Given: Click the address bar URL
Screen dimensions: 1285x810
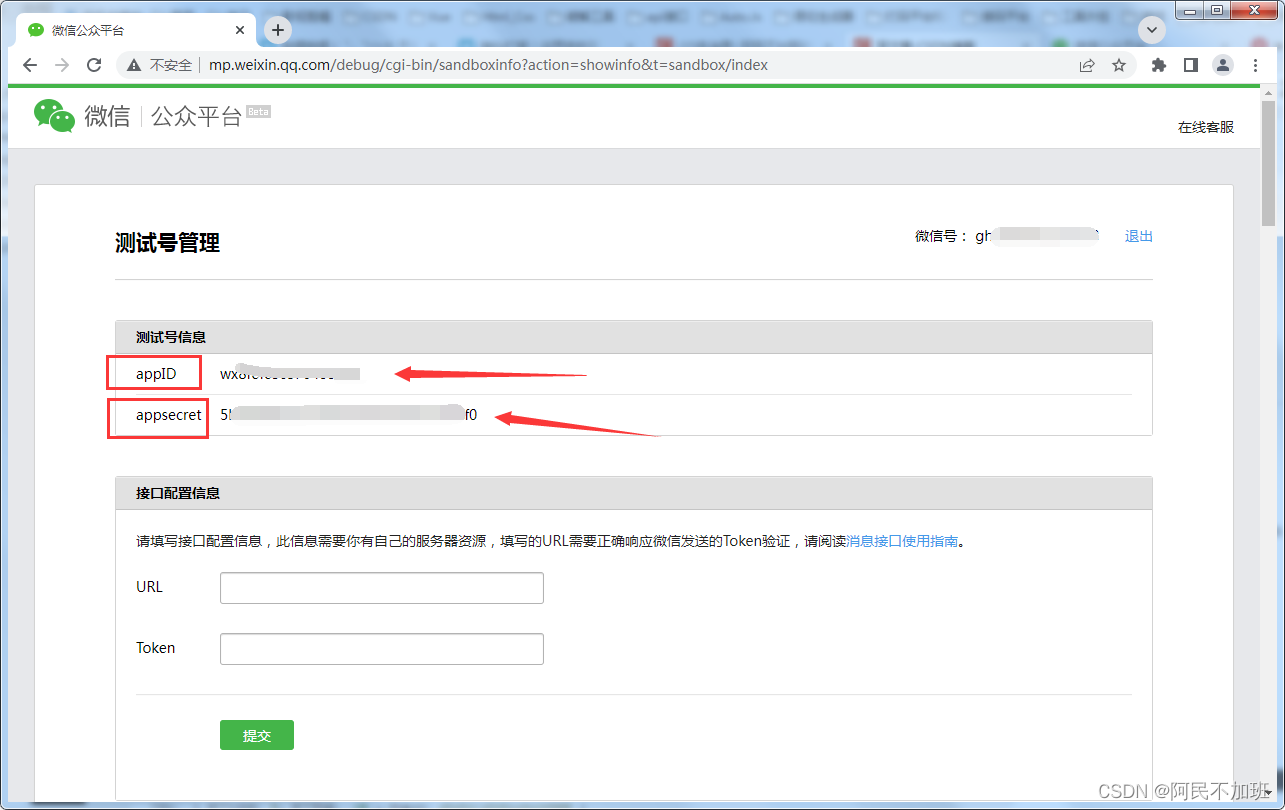Looking at the screenshot, I should pos(488,65).
